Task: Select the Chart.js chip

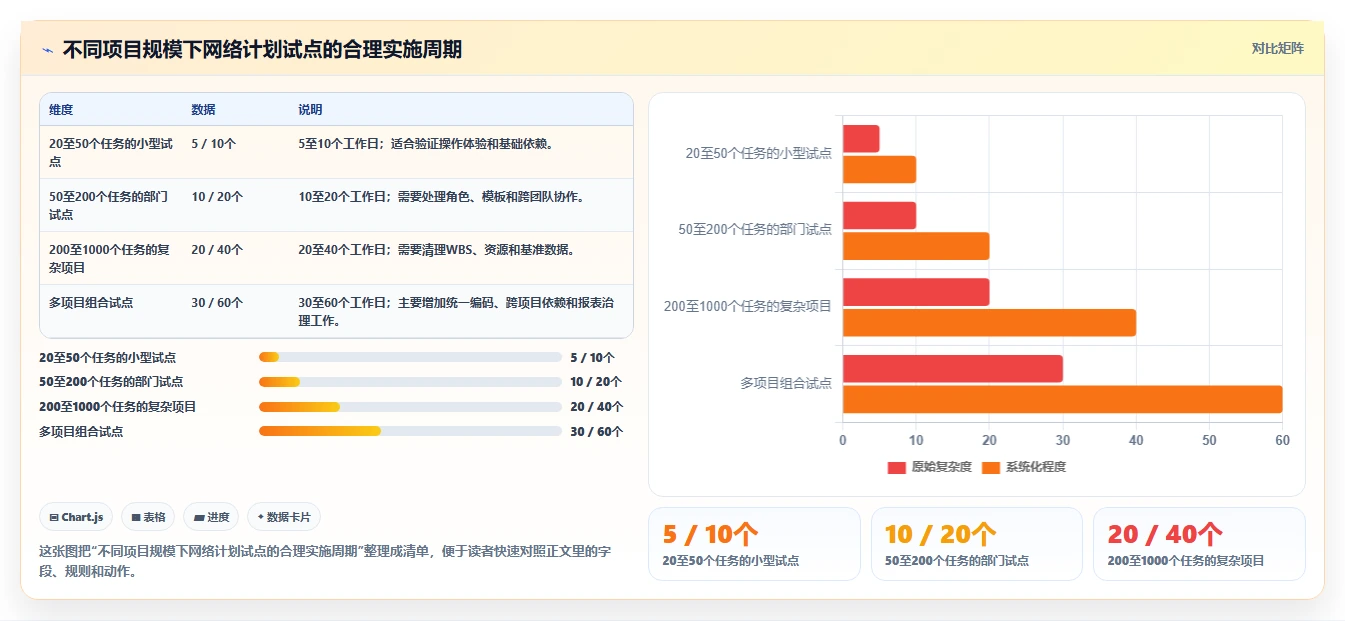Action: [x=77, y=517]
